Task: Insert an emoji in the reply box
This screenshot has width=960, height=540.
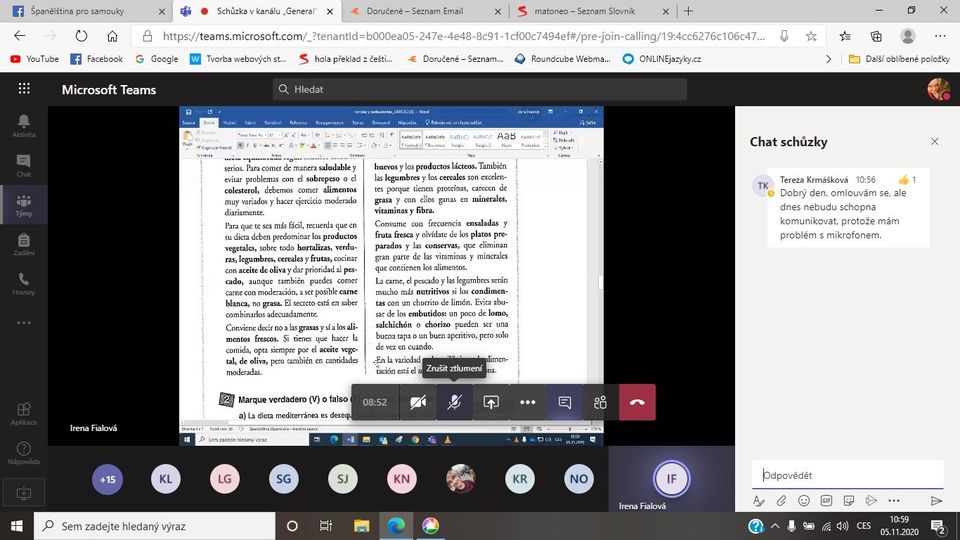Action: [804, 500]
